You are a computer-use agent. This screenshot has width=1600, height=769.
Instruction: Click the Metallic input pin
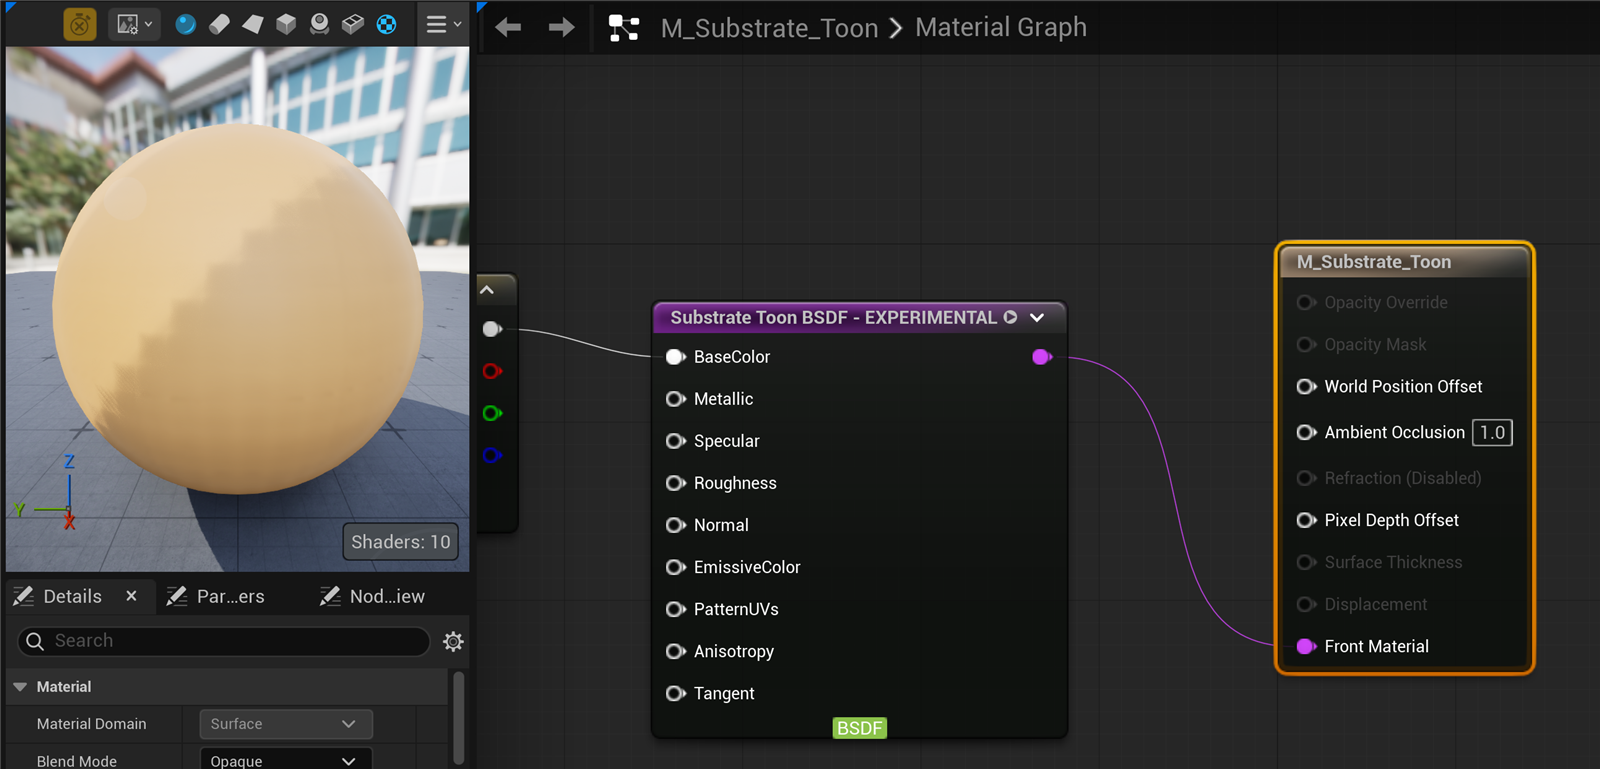(x=676, y=399)
